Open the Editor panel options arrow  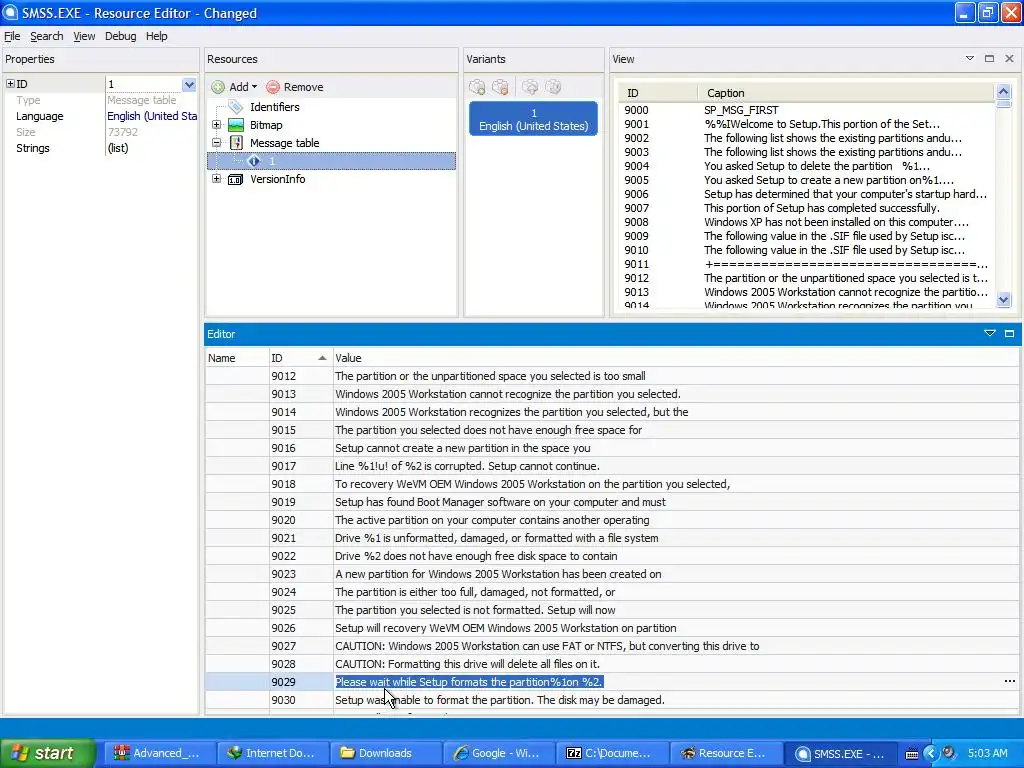pos(989,334)
